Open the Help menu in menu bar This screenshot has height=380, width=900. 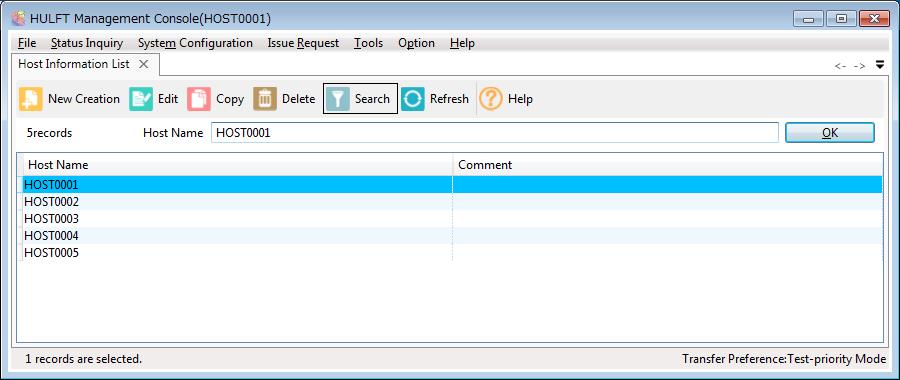[x=462, y=43]
